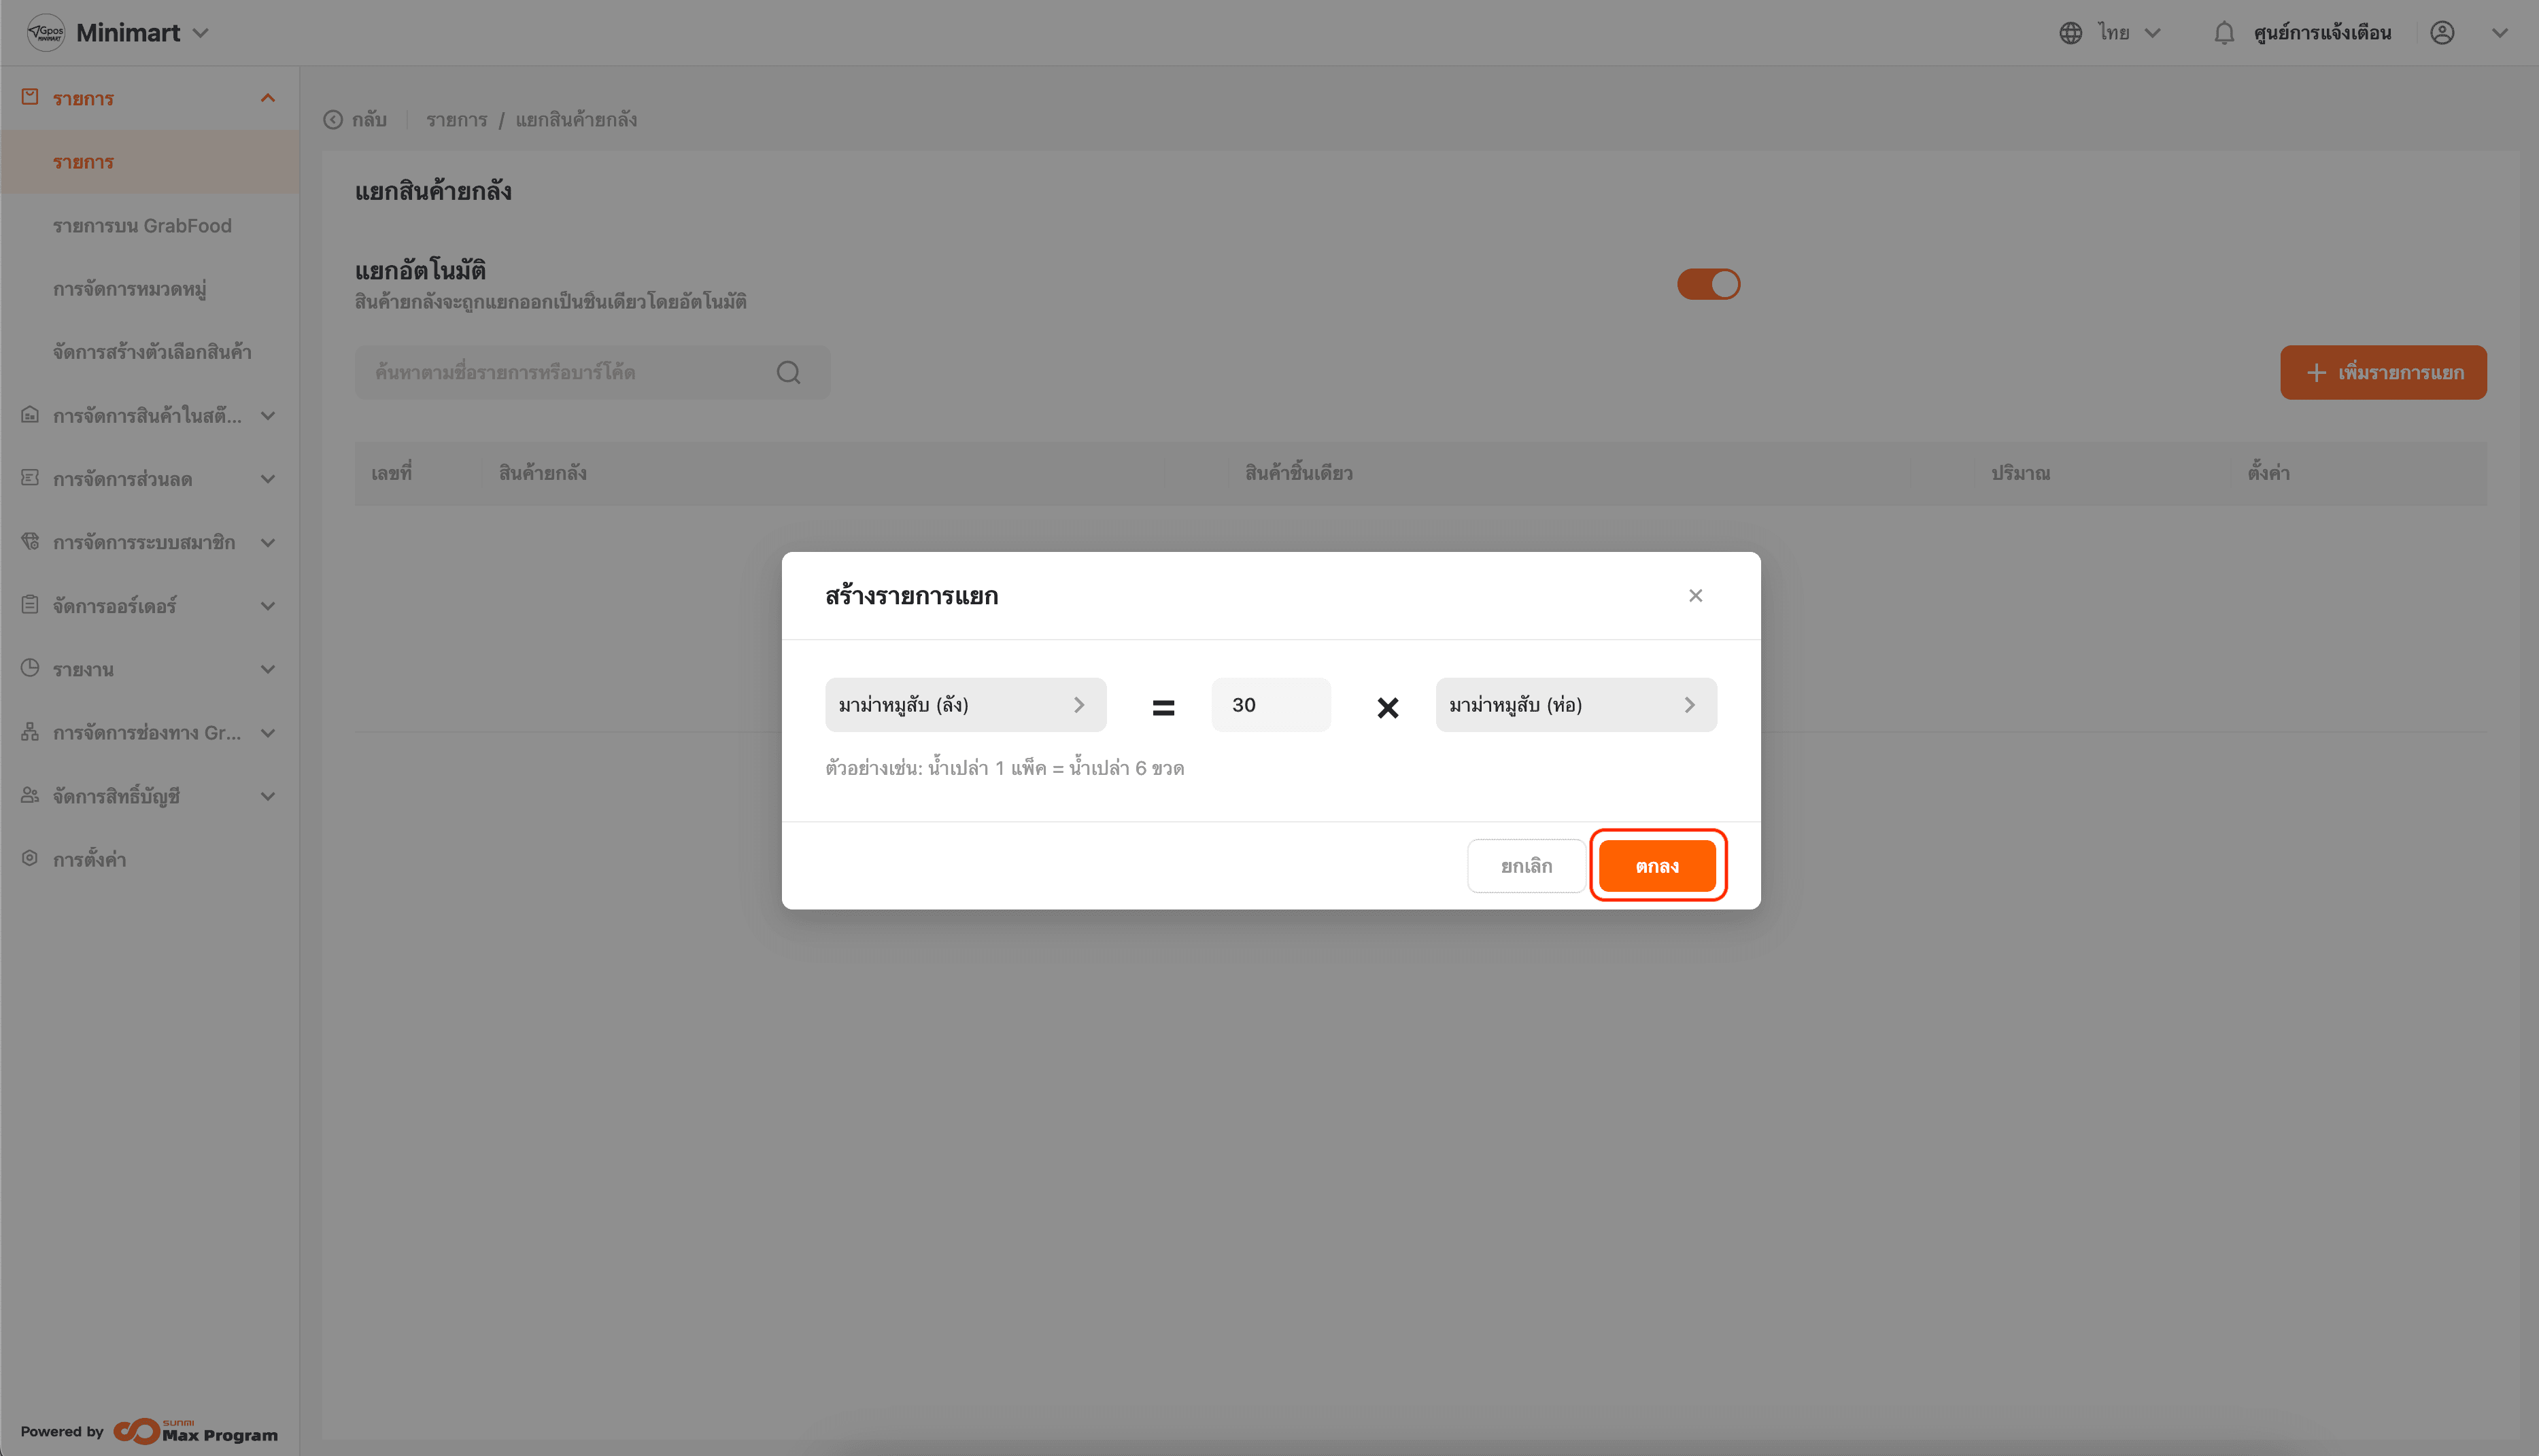Close the สร้างรายการแยก dialog with X
Image resolution: width=2539 pixels, height=1456 pixels.
tap(1695, 596)
